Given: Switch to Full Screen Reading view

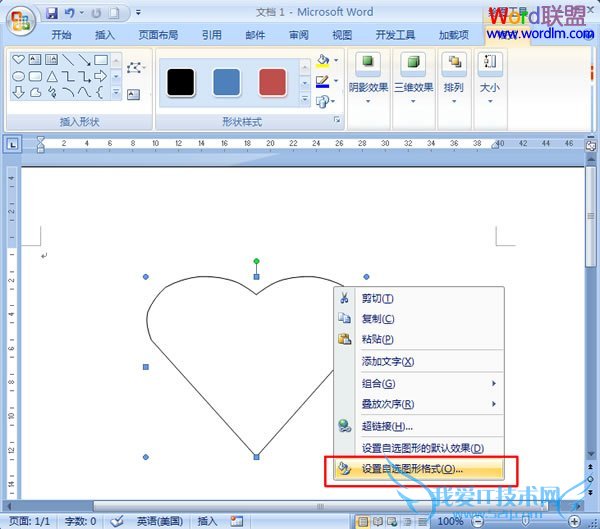Looking at the screenshot, I should click(377, 521).
